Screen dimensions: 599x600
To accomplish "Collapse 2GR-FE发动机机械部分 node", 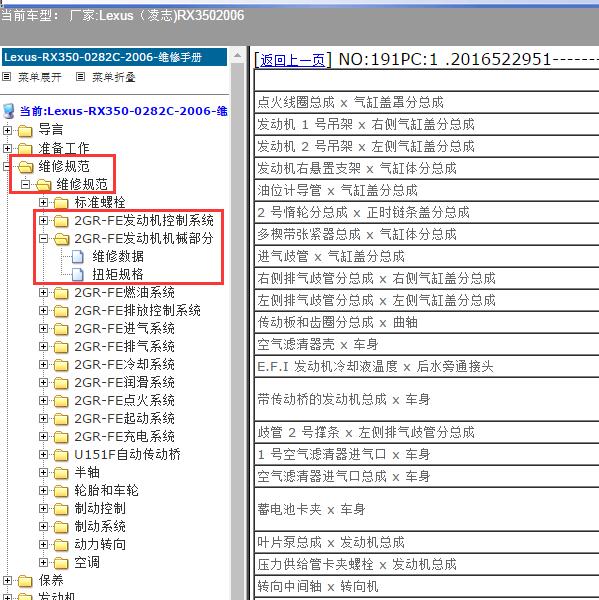I will click(x=44, y=238).
